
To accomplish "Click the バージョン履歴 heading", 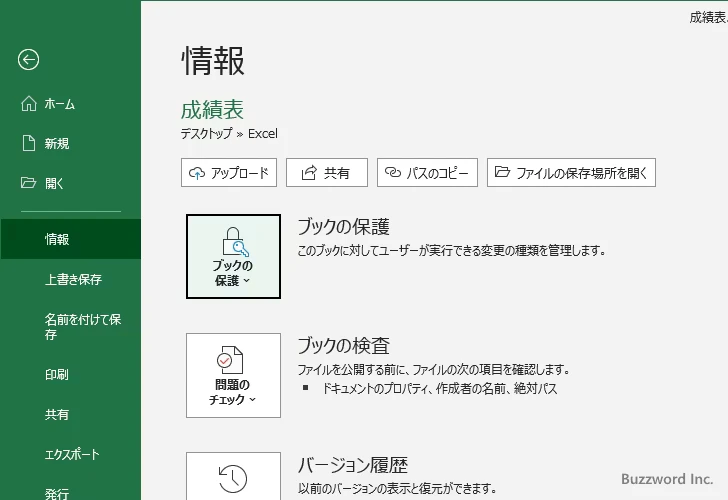I will click(353, 465).
